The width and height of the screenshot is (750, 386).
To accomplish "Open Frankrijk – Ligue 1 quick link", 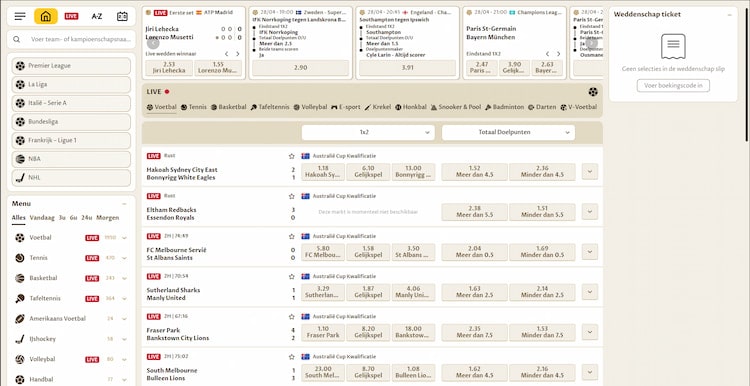I will [x=71, y=141].
